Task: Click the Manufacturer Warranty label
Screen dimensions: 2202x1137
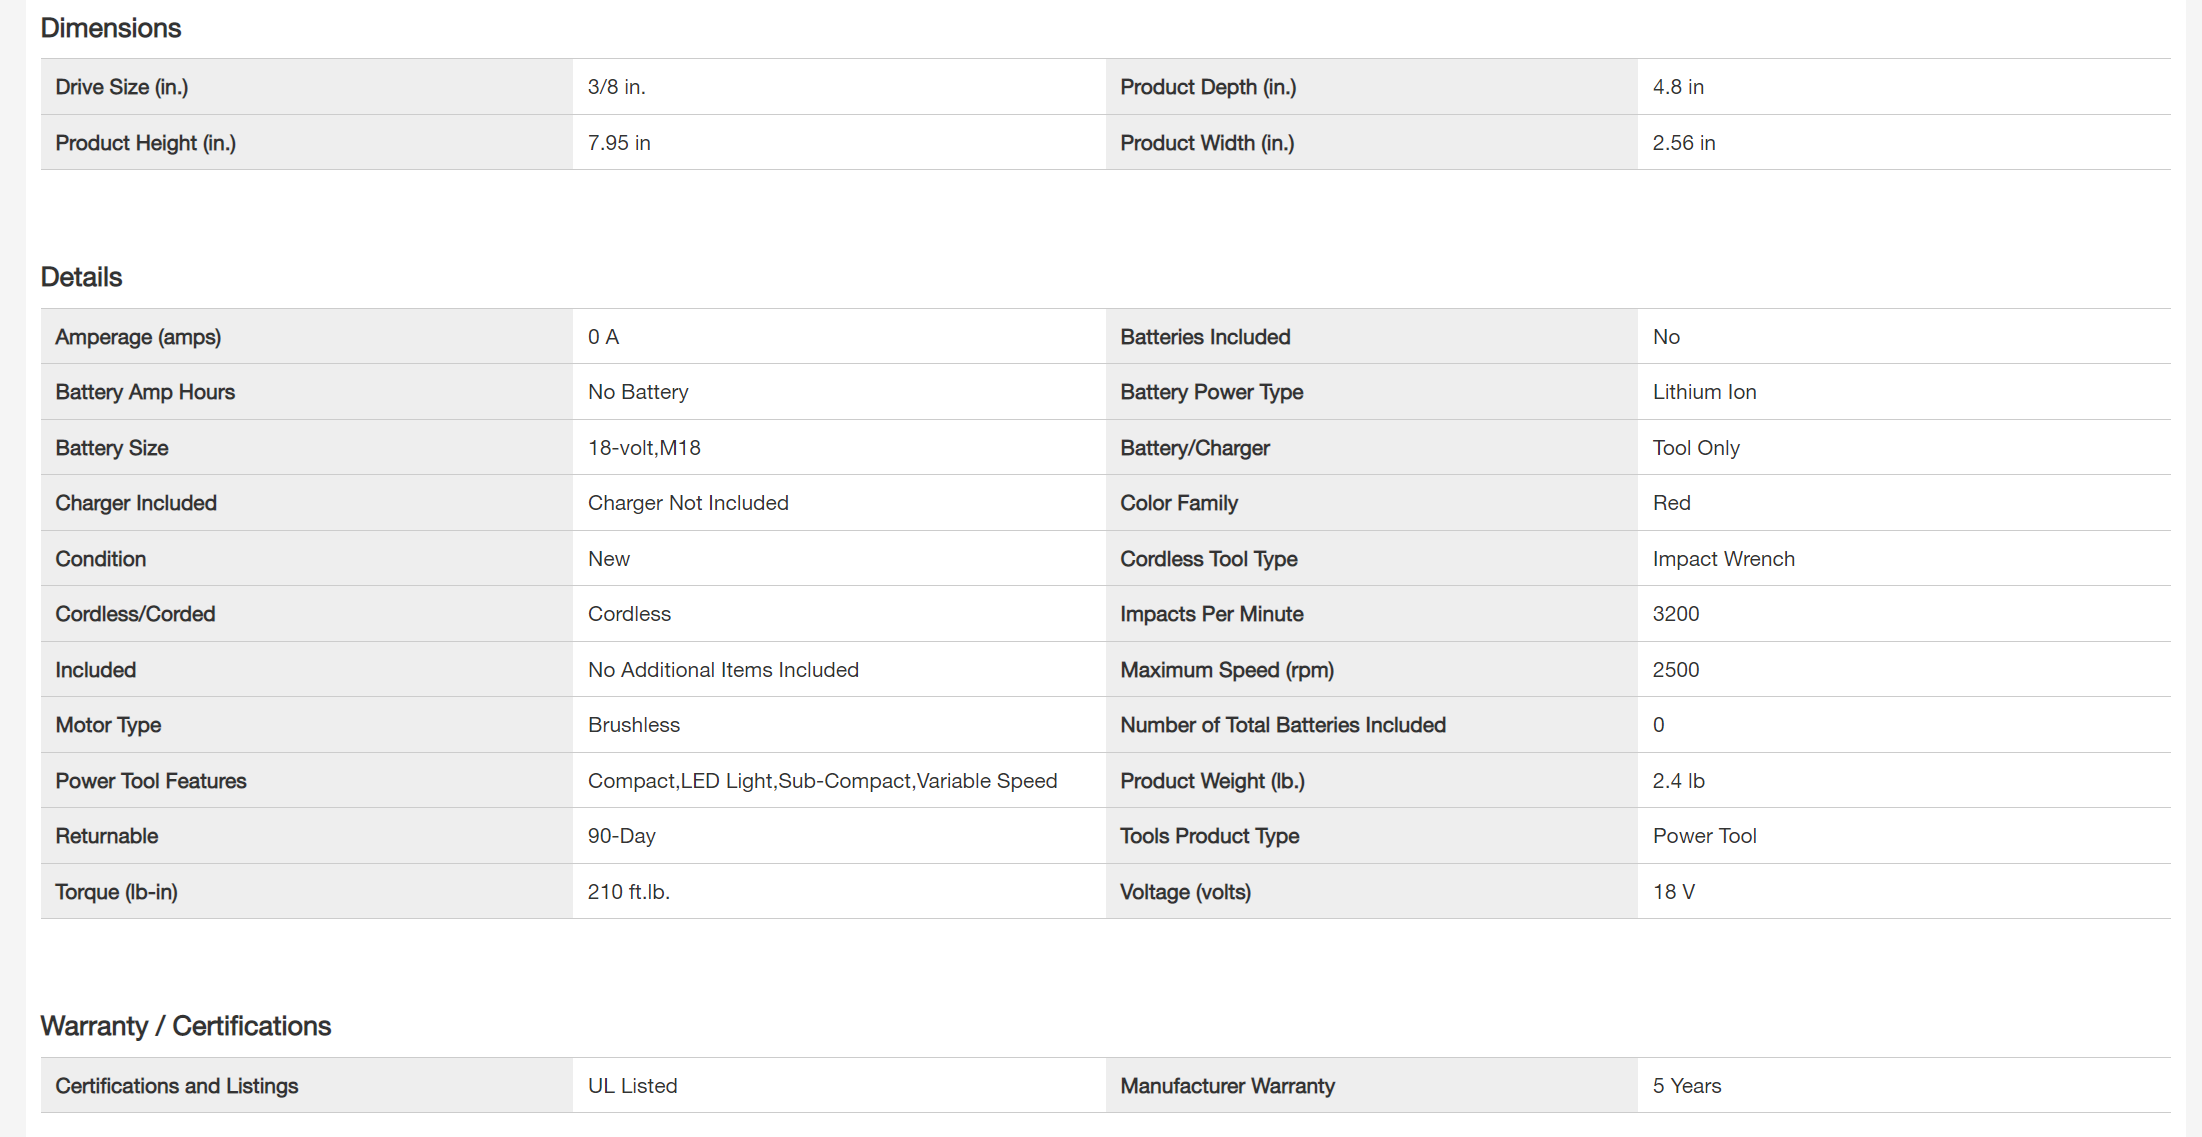Action: coord(1227,1086)
